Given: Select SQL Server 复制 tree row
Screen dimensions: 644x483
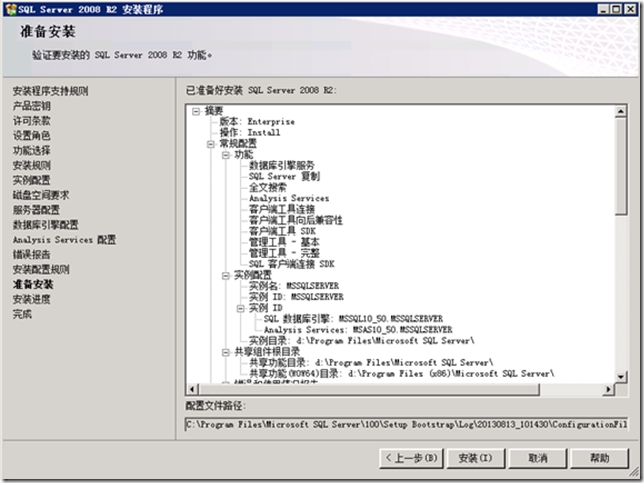Looking at the screenshot, I should (284, 177).
